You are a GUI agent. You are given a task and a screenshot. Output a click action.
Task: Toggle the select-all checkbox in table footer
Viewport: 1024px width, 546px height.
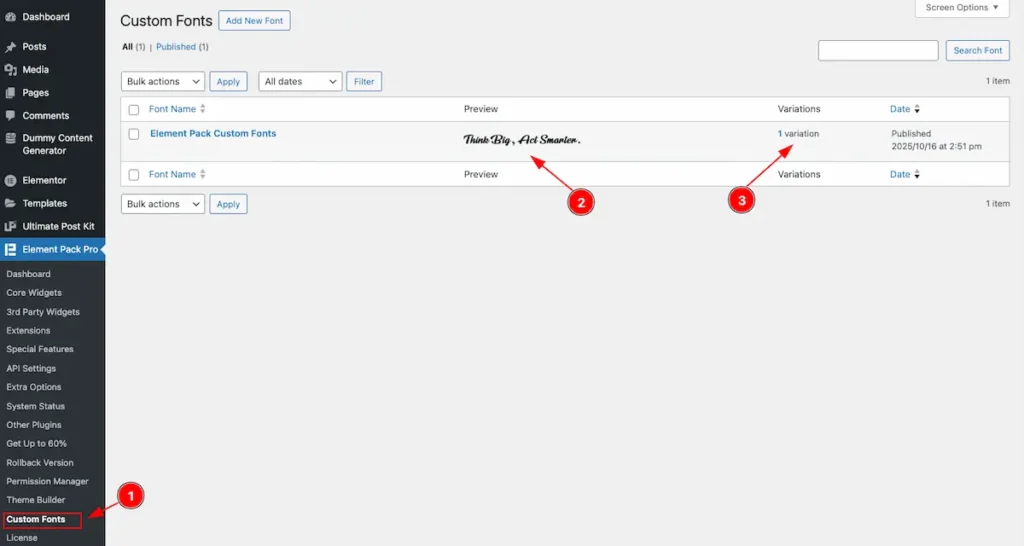134,175
